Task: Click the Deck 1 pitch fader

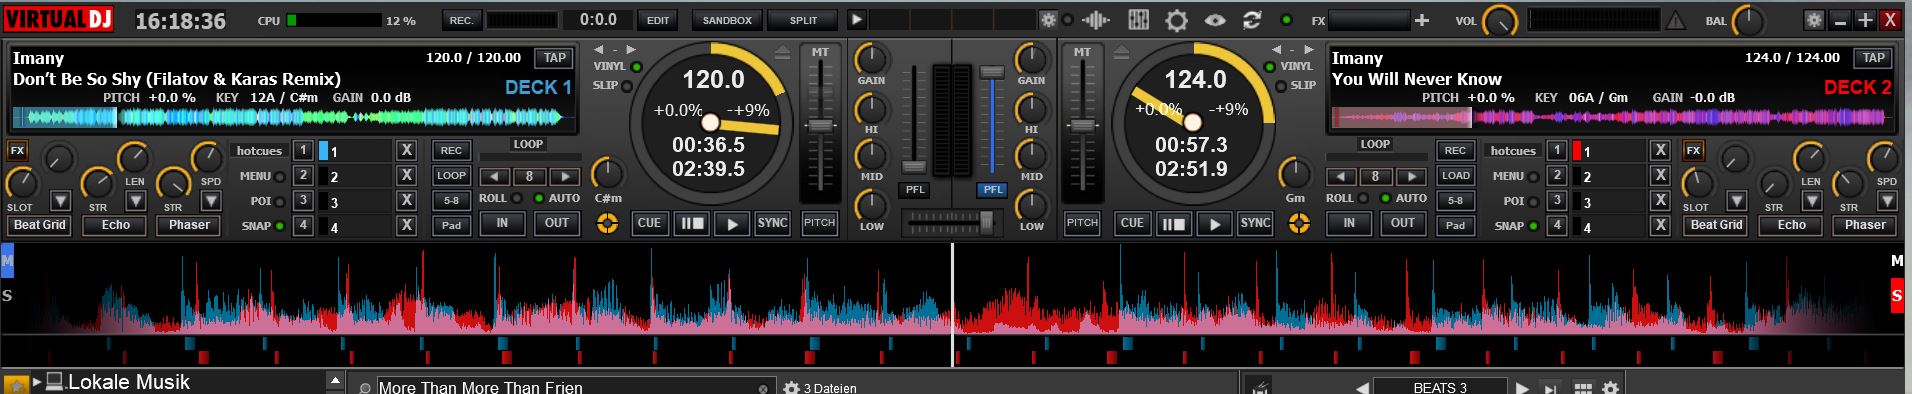Action: (x=820, y=127)
